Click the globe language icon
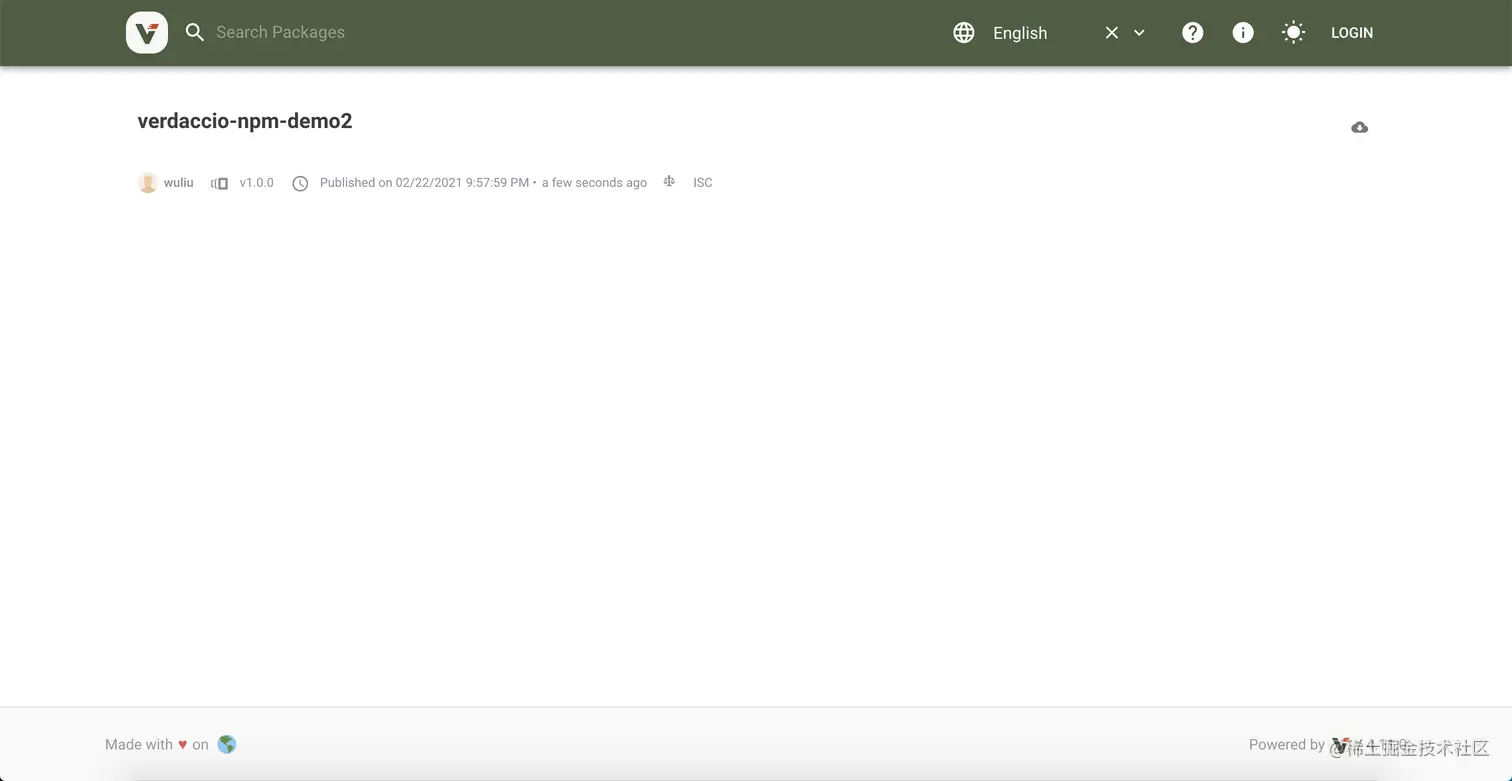The width and height of the screenshot is (1512, 781). (x=964, y=32)
